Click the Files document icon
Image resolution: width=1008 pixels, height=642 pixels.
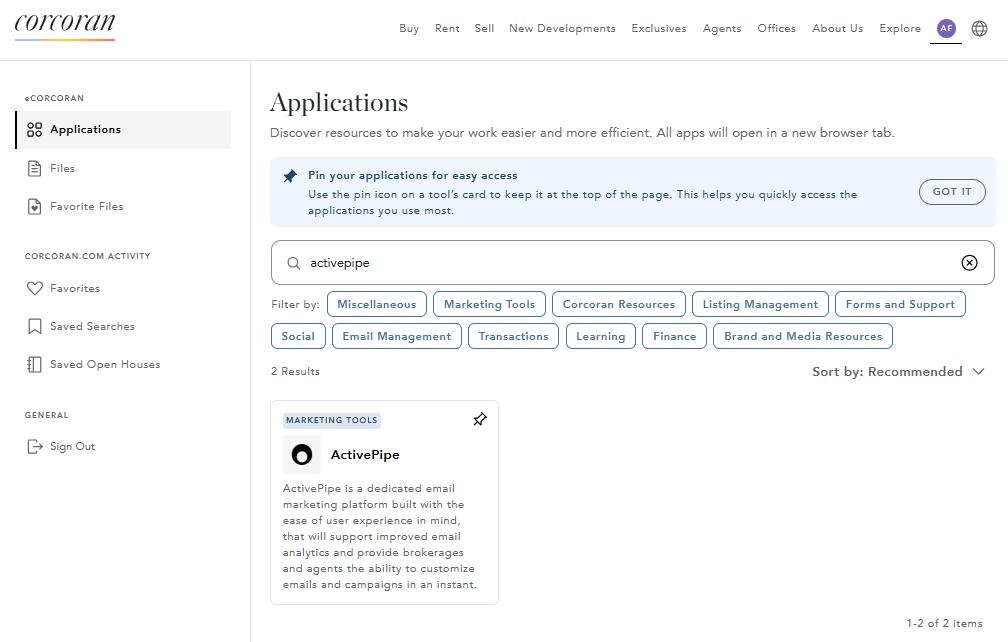point(35,168)
